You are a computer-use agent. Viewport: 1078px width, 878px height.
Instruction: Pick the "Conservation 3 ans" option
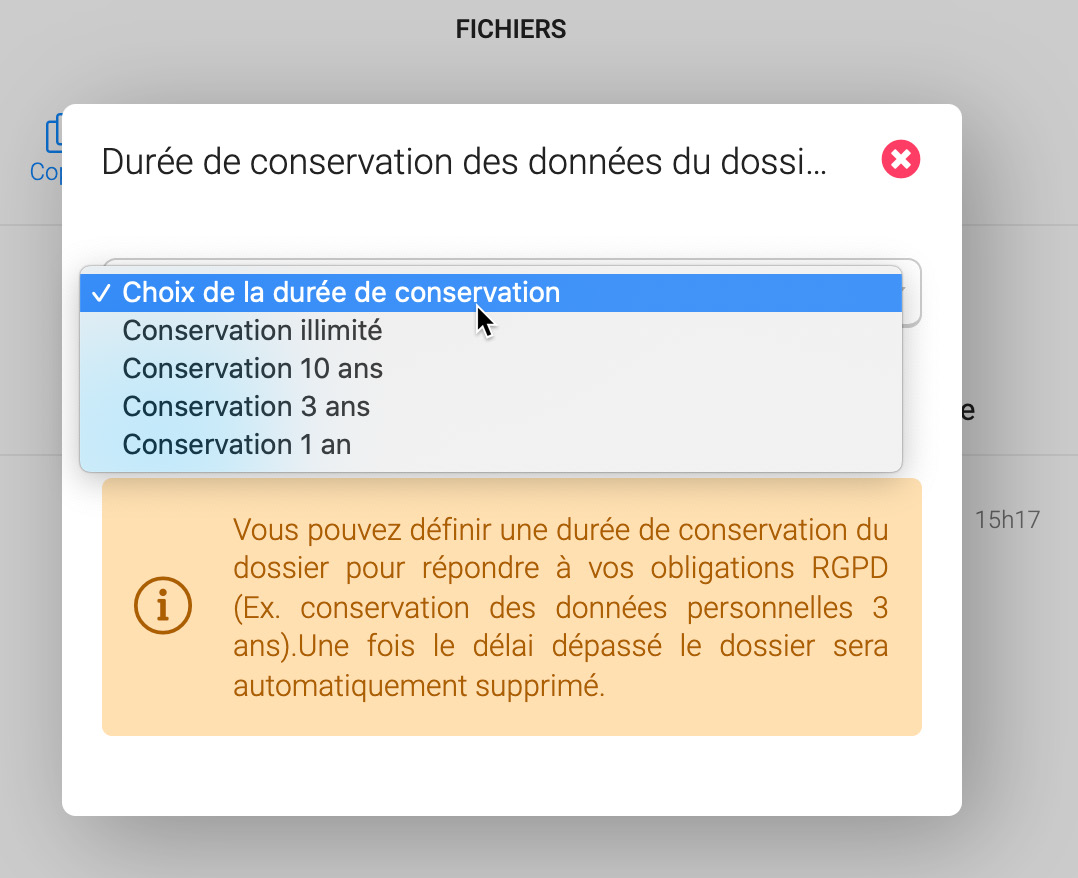click(x=246, y=407)
